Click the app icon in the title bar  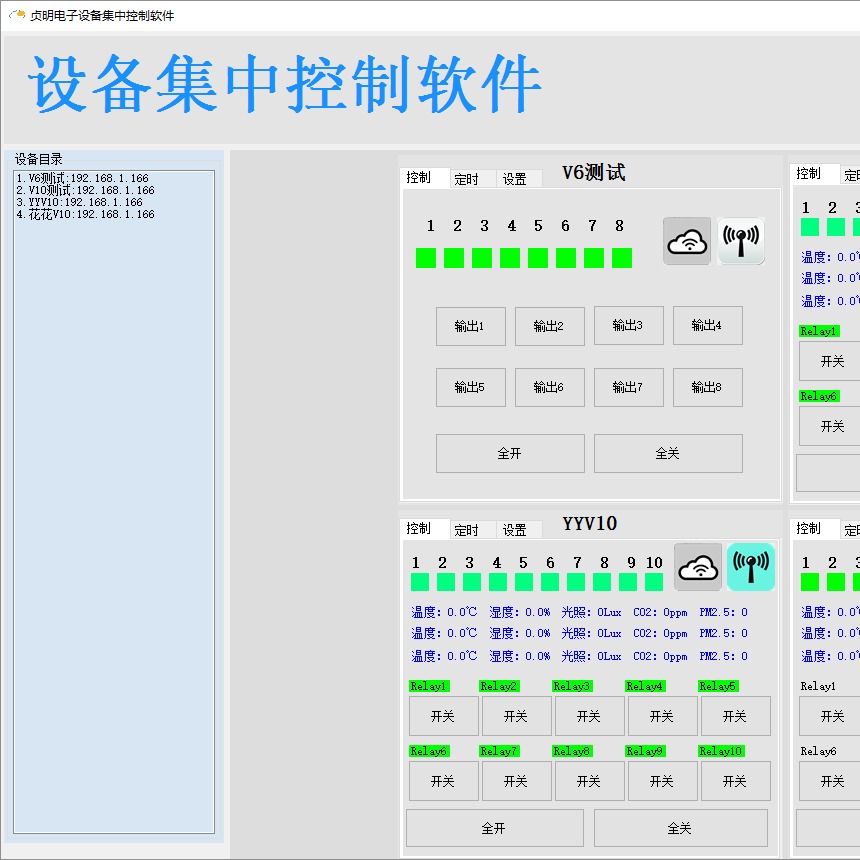click(17, 15)
